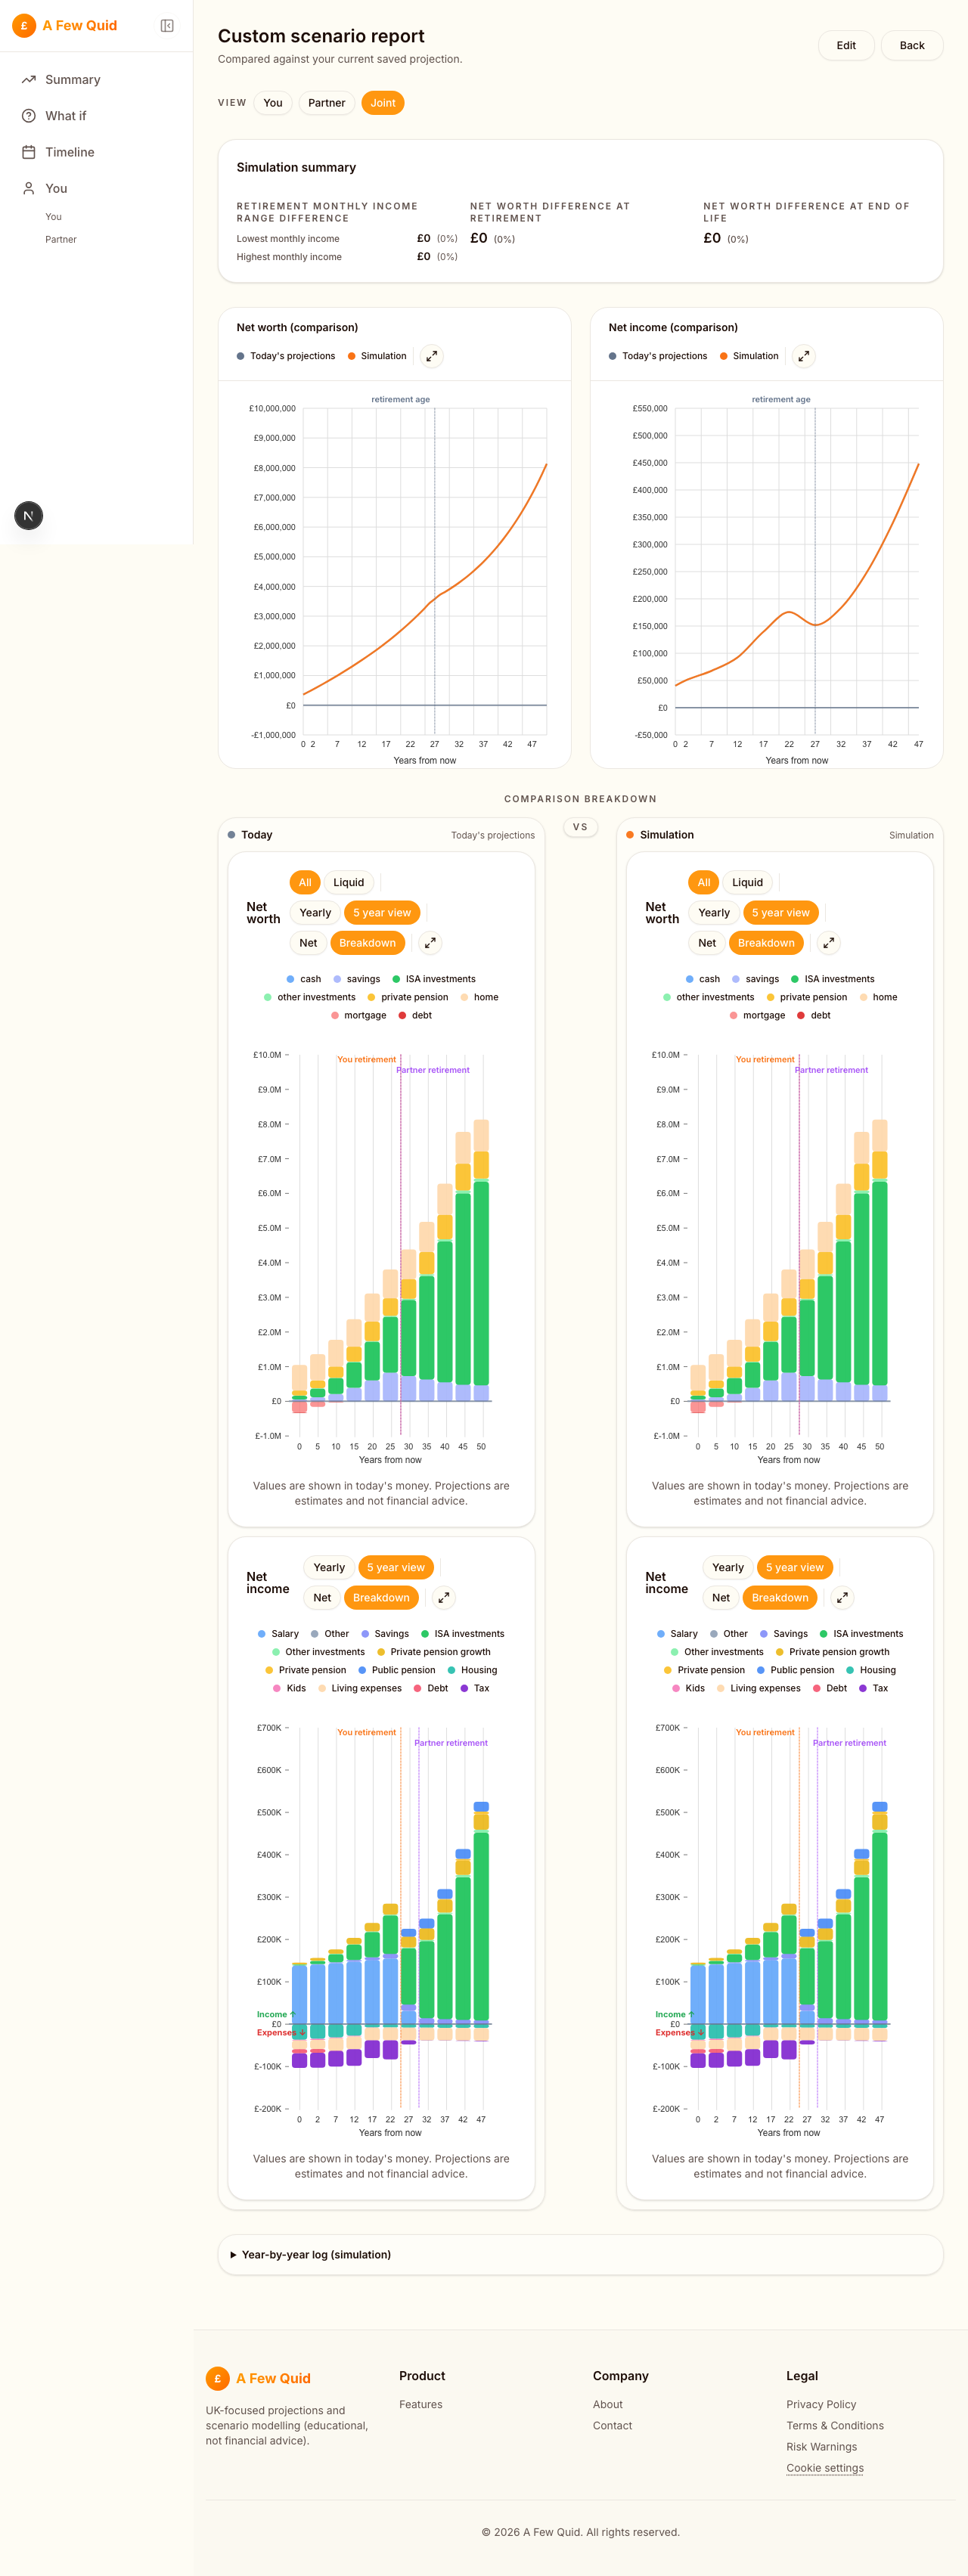The width and height of the screenshot is (968, 2576).
Task: Switch Today's net worth view to Liquid
Action: coord(347,882)
